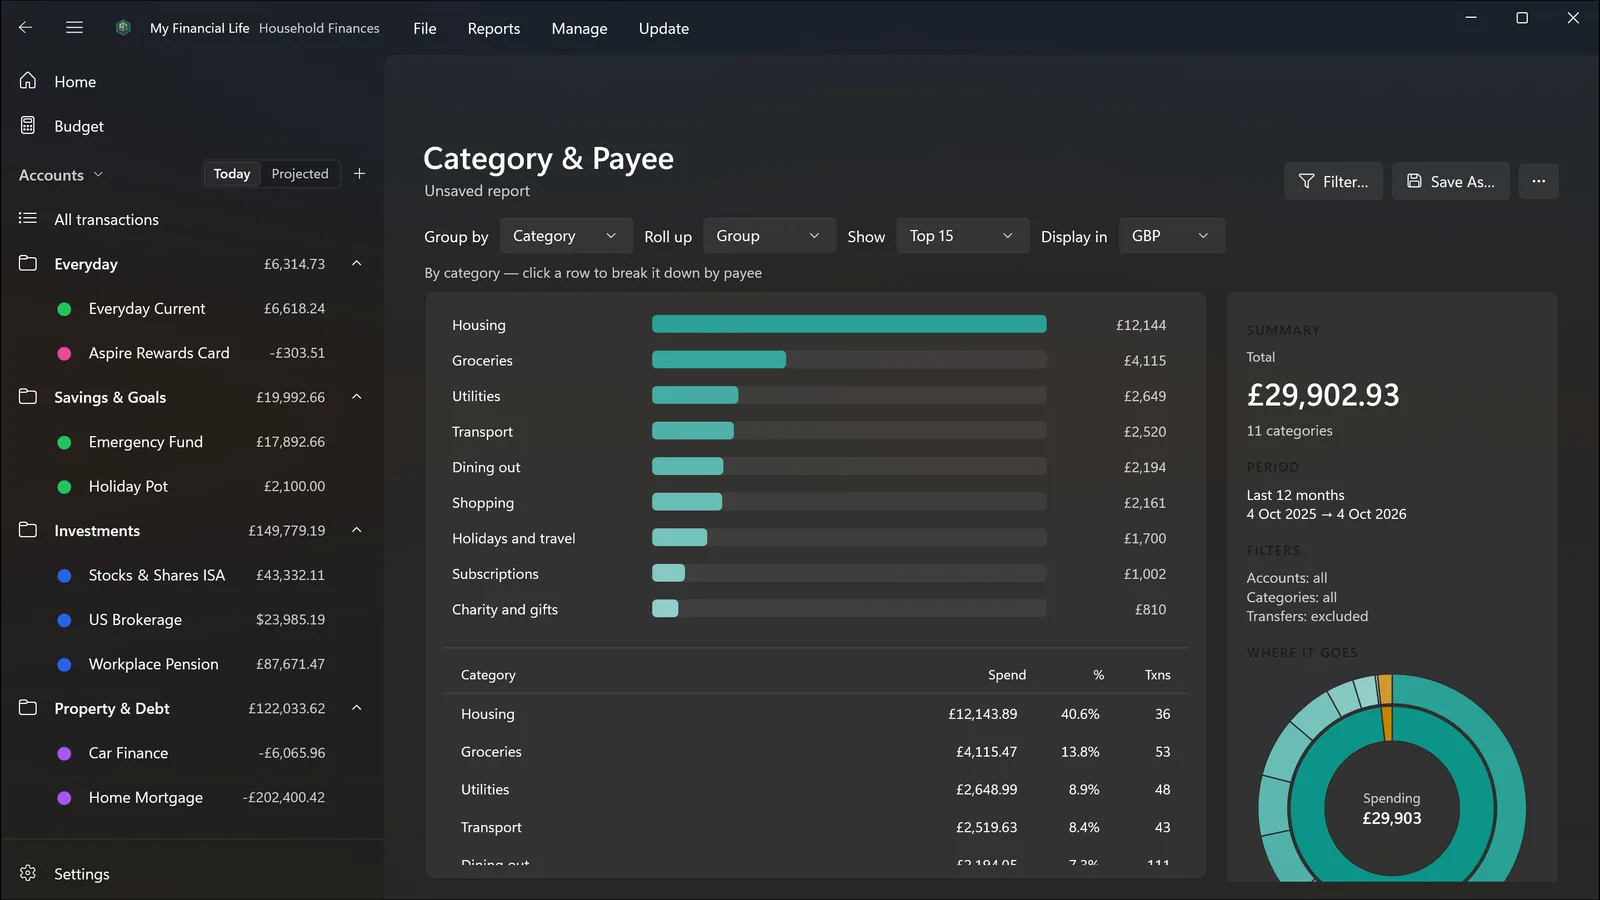Click the Property & Debt folder icon

tap(28, 708)
